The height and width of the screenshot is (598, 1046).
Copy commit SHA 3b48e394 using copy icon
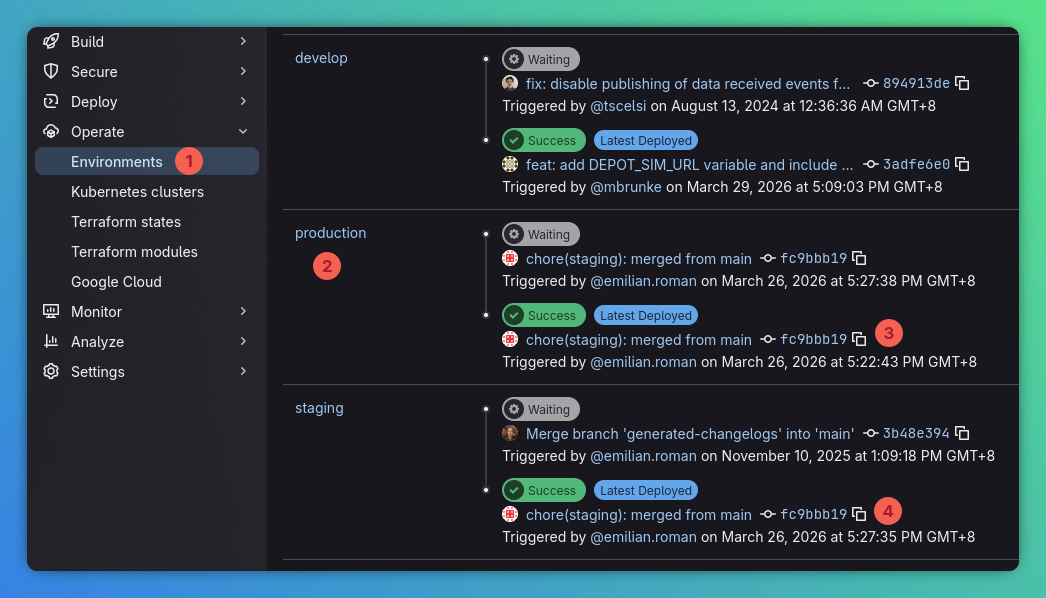[961, 433]
